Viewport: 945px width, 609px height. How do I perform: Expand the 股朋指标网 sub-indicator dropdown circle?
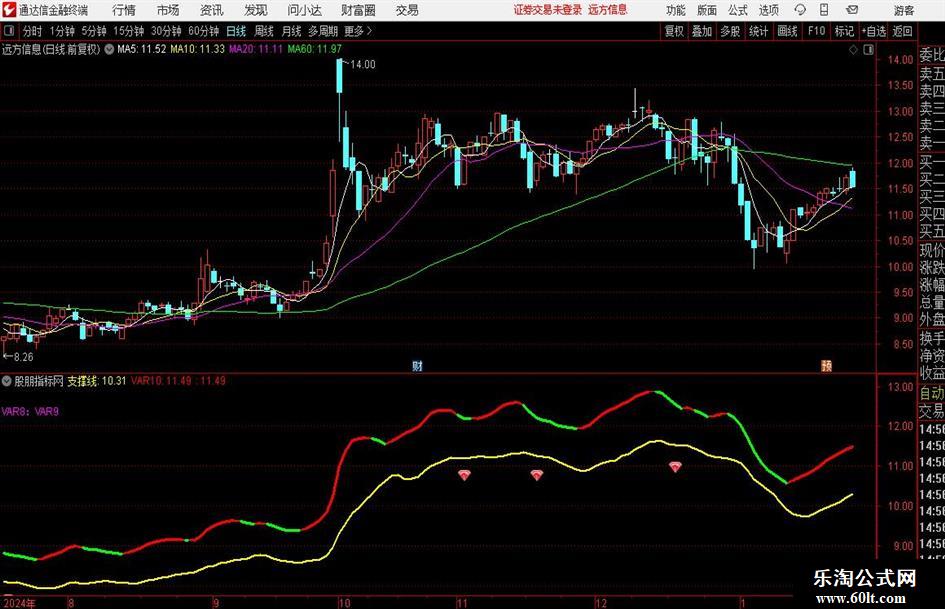pyautogui.click(x=7, y=380)
